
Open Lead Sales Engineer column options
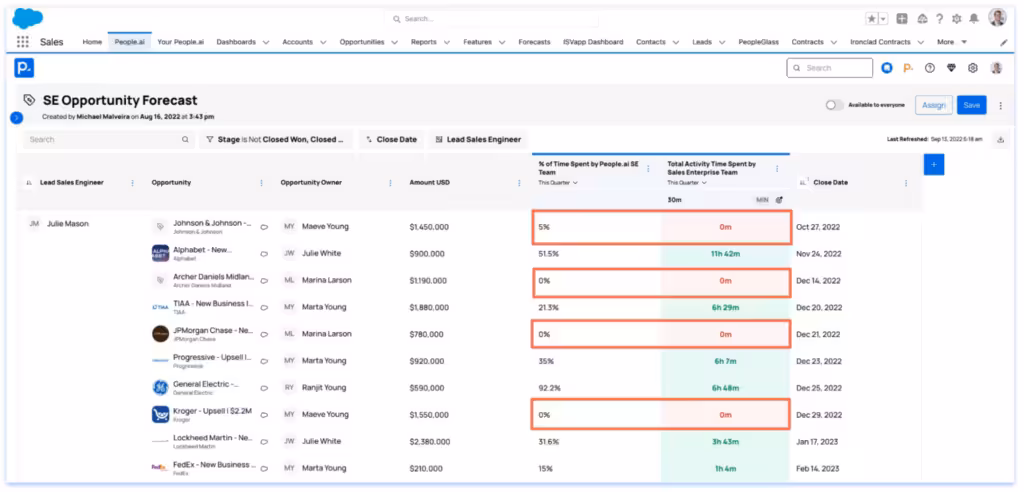(x=133, y=183)
